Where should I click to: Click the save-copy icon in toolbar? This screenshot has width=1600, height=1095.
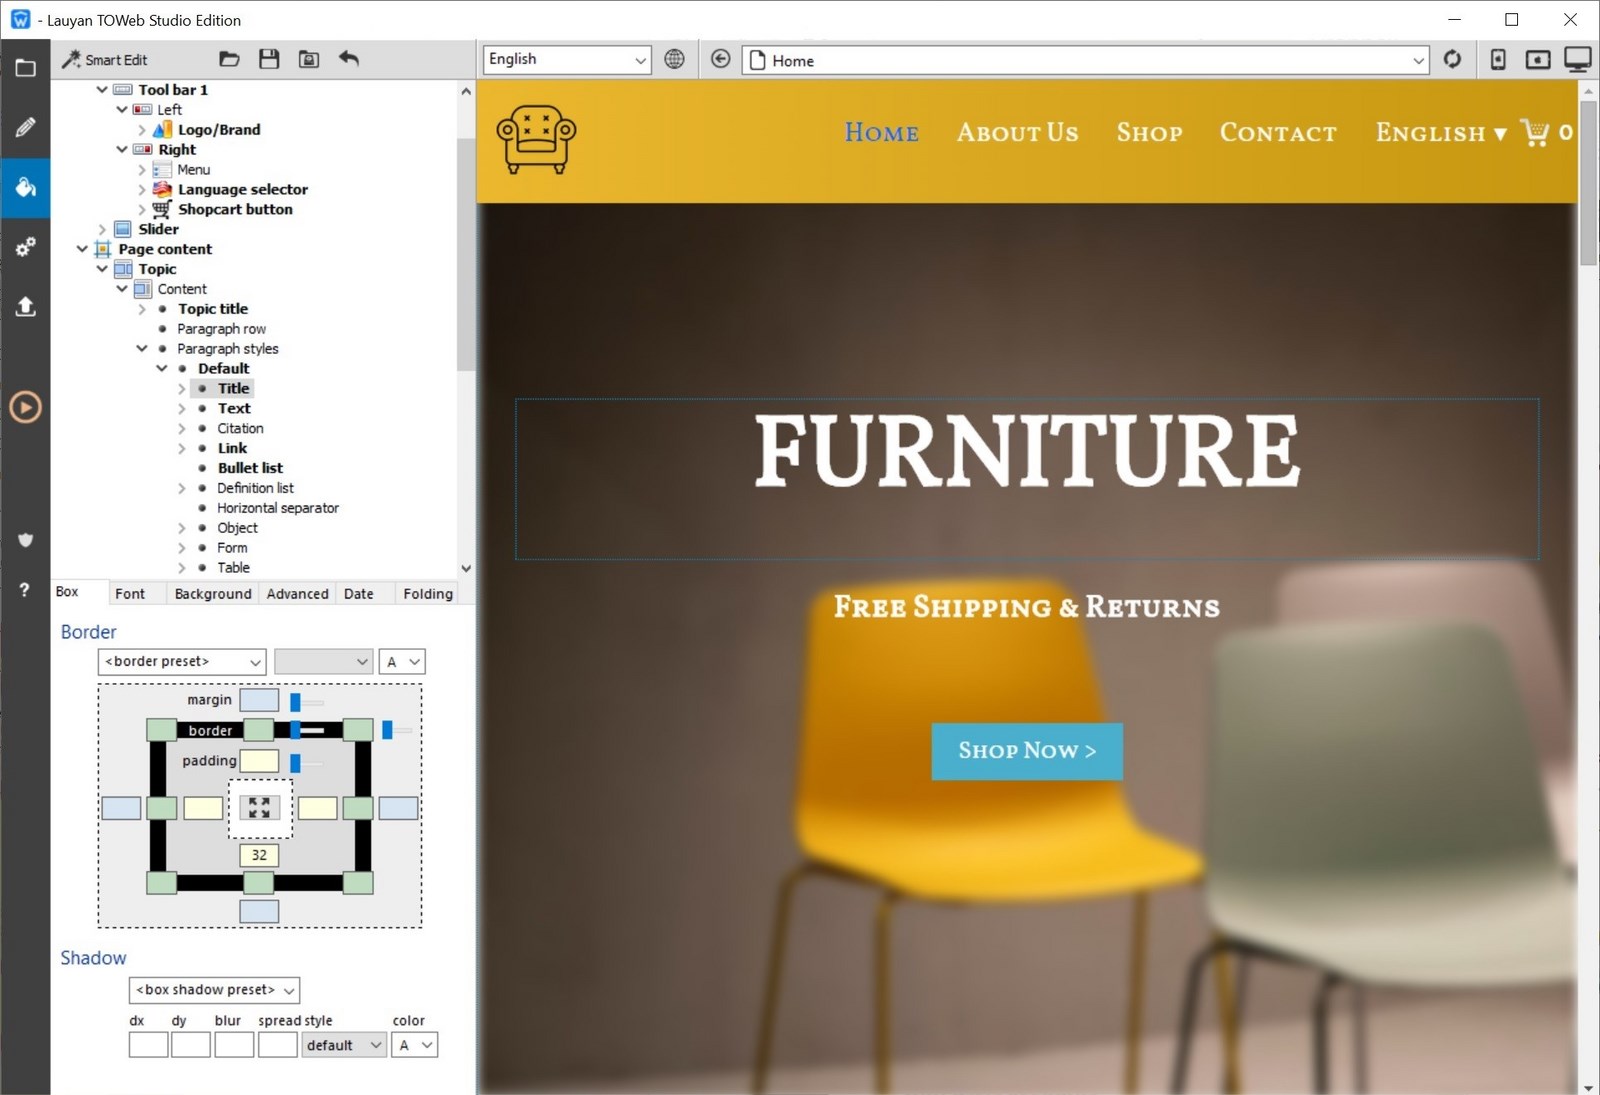pos(309,59)
